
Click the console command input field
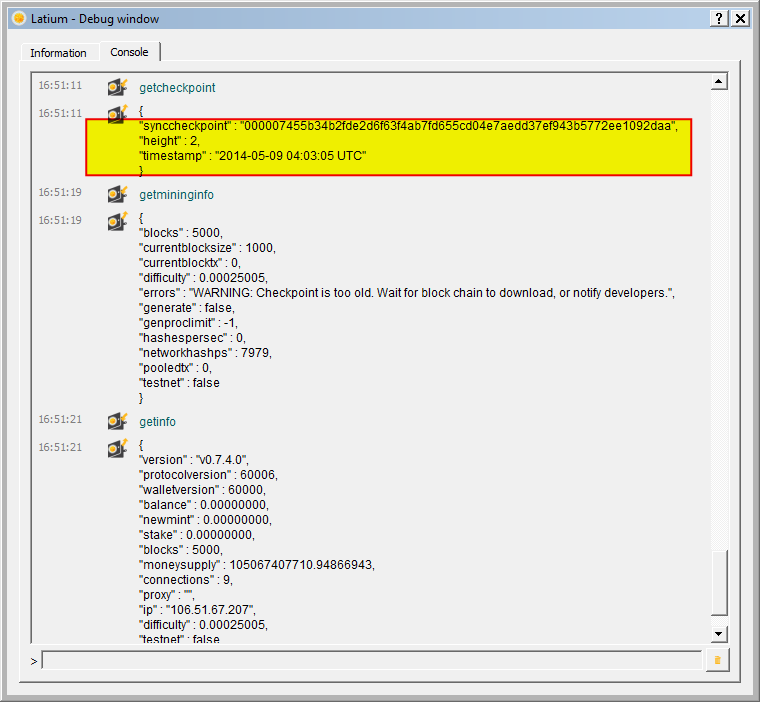(372, 660)
